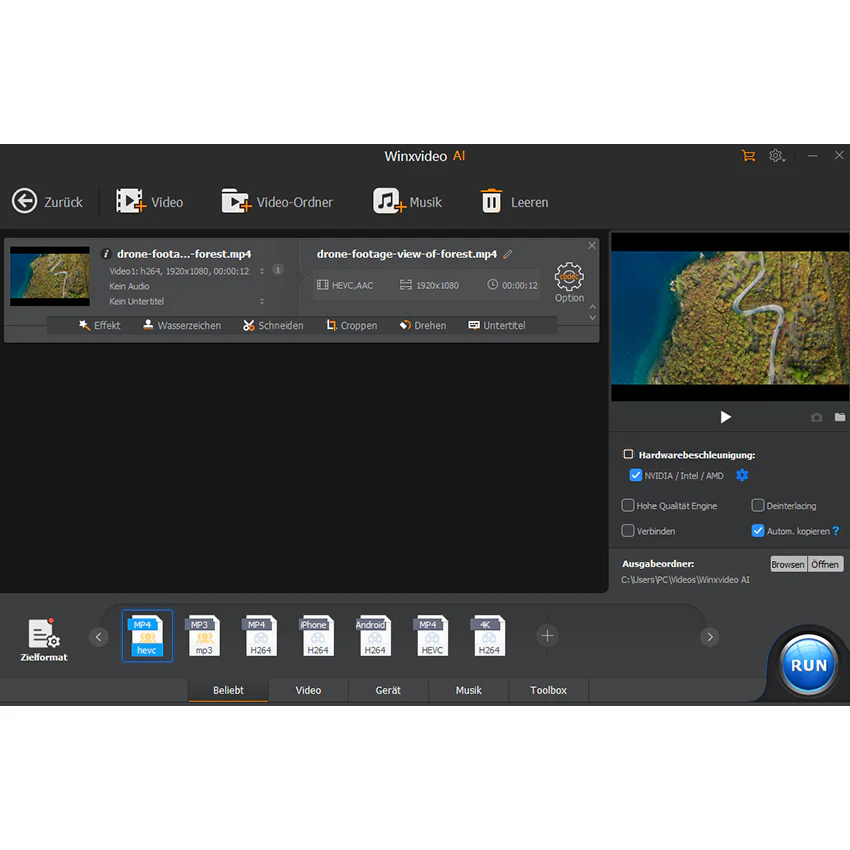This screenshot has width=850, height=850.
Task: Add music with the Musik icon
Action: 389,201
